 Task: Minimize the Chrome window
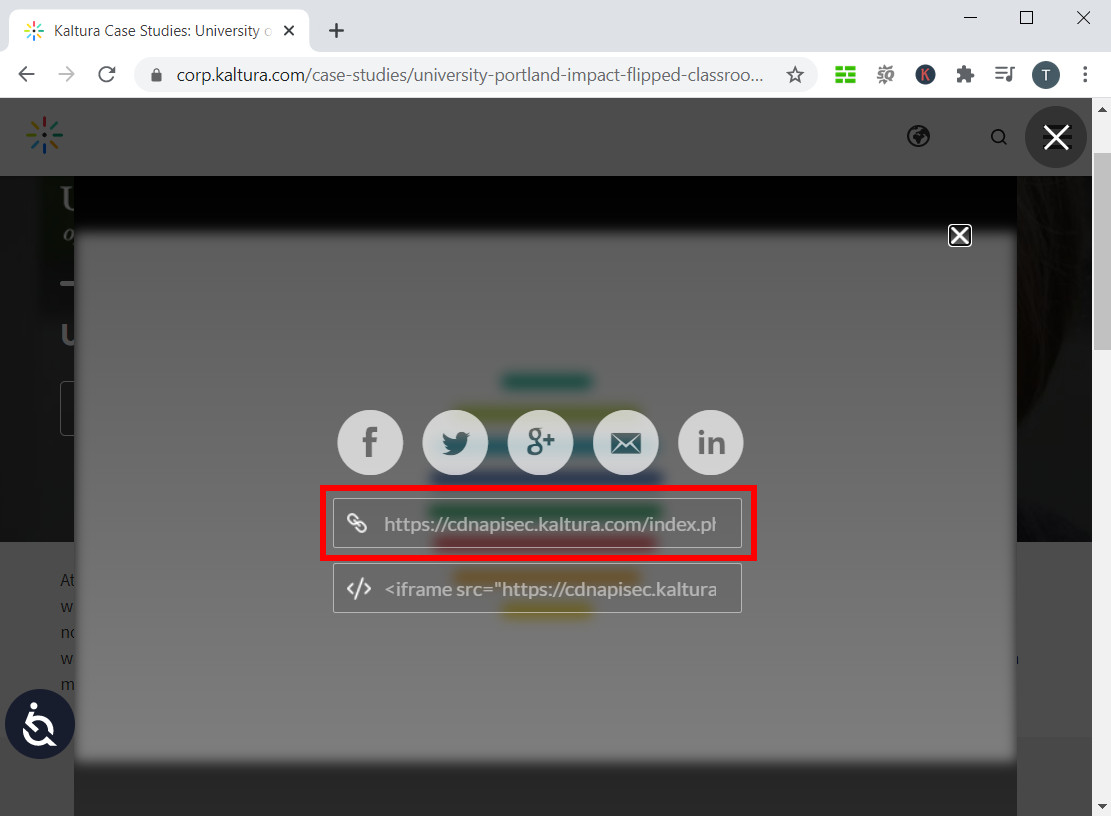tap(971, 18)
